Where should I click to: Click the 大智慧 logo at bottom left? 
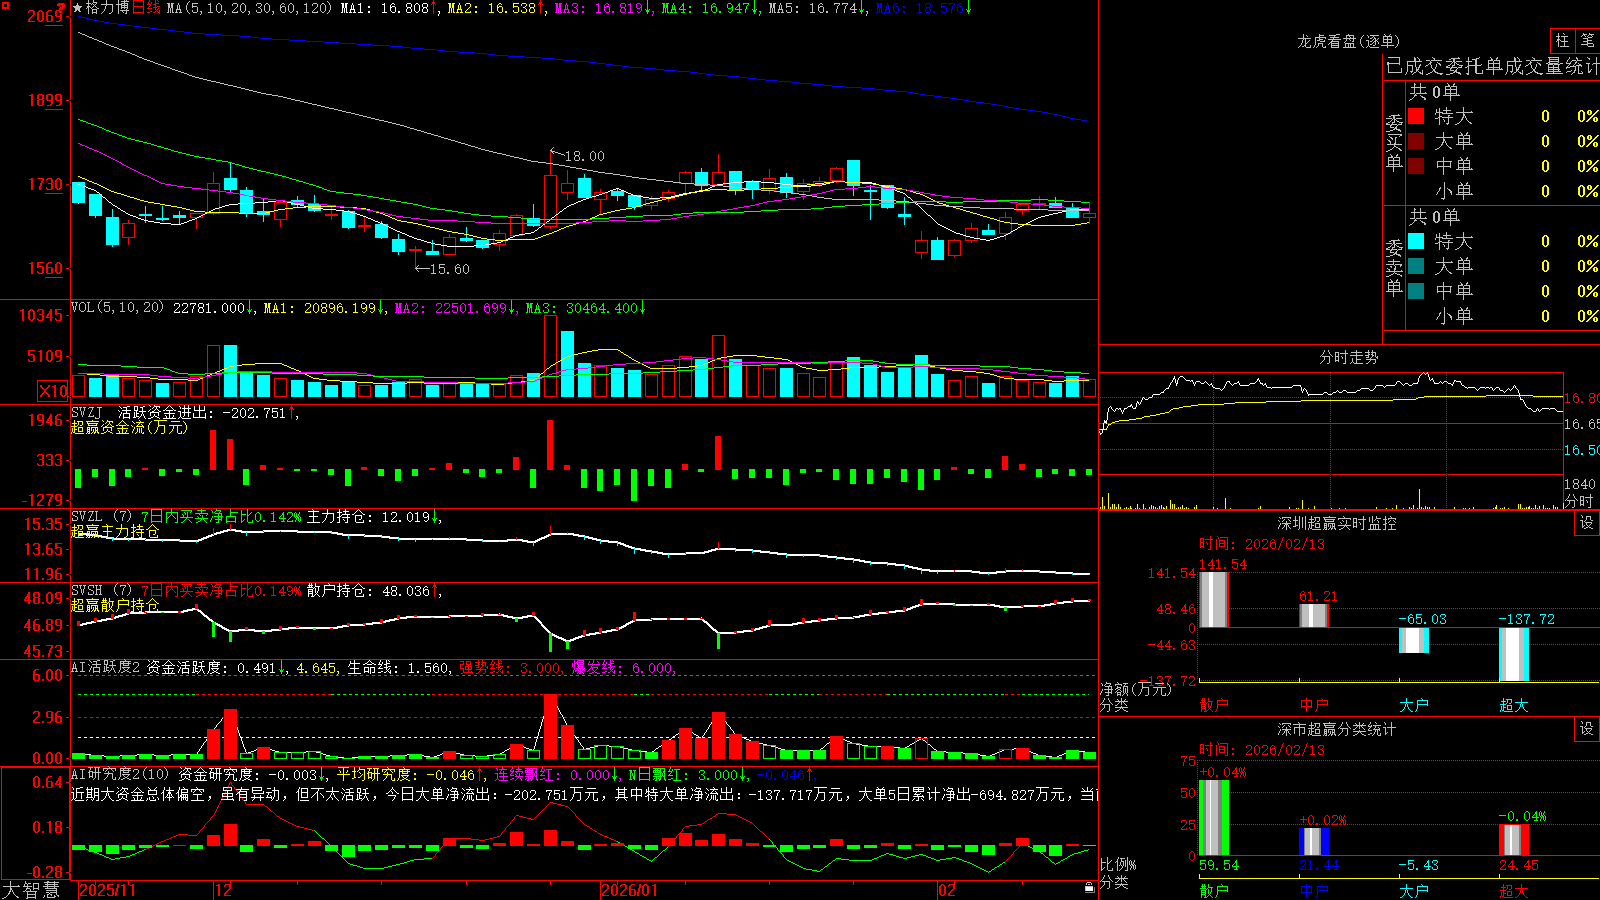(31, 889)
